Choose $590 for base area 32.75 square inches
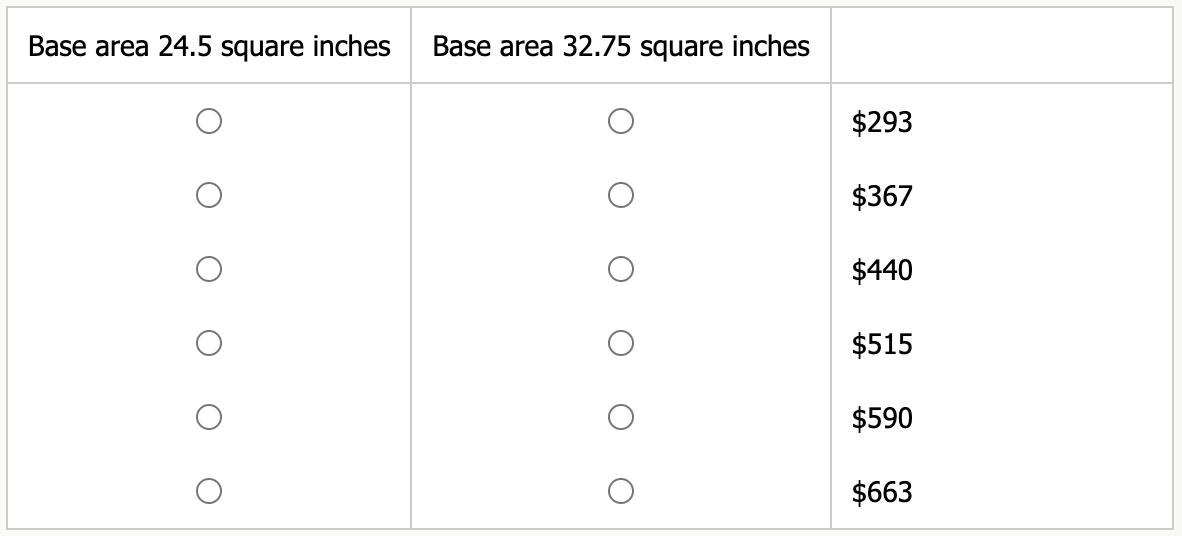The image size is (1182, 536). [620, 417]
